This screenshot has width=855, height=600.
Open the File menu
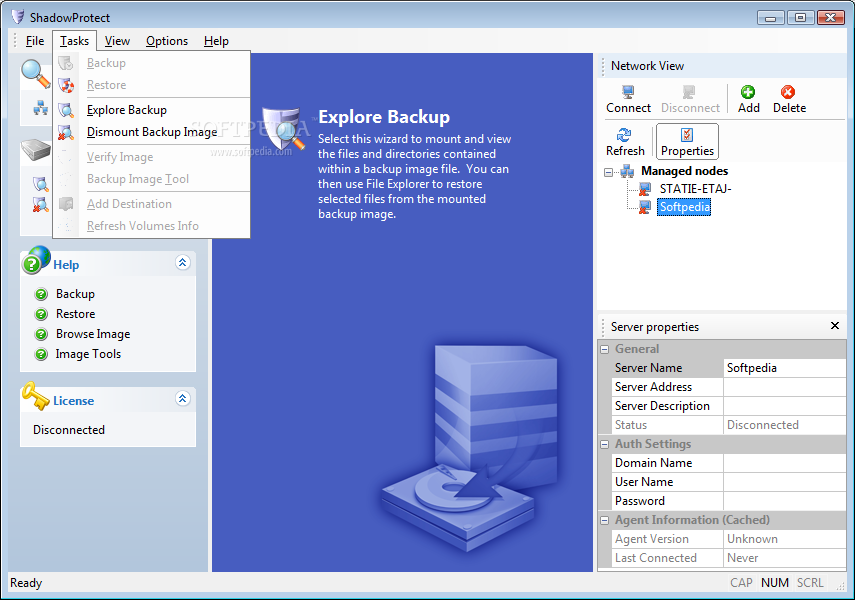pos(35,41)
